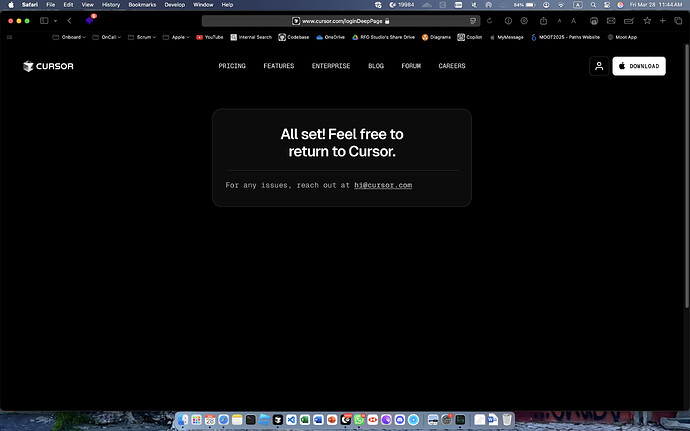
Task: Open RFG Studio's Share Drive bookmark
Action: [383, 37]
